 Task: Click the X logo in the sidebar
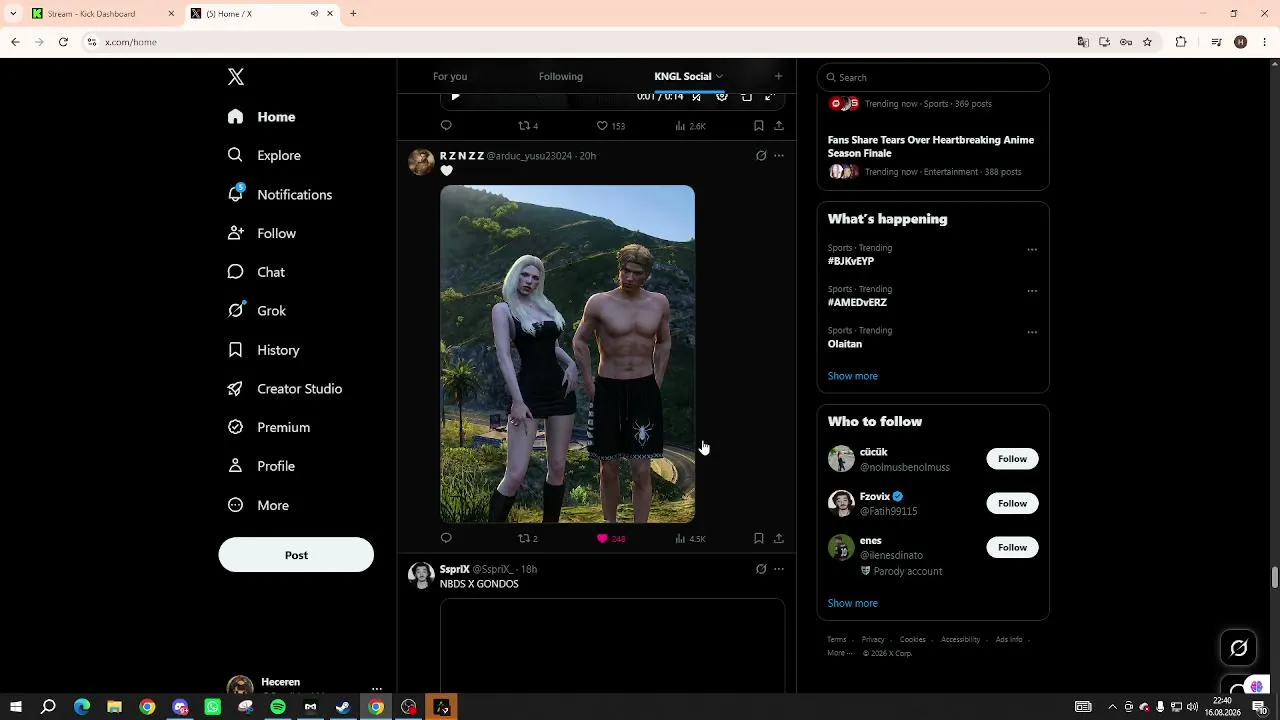click(236, 77)
